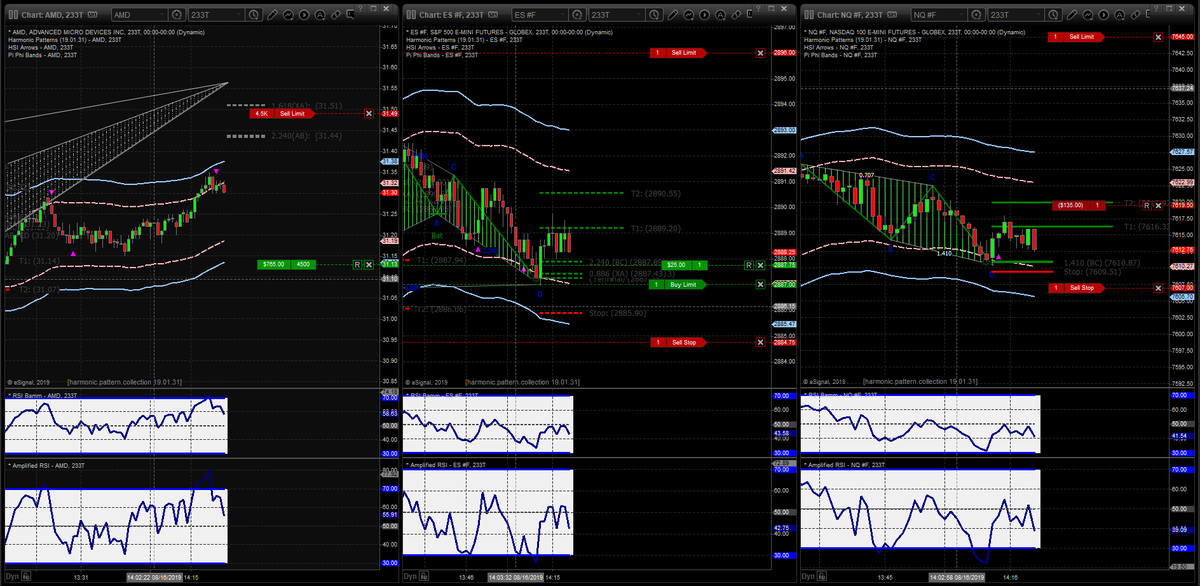This screenshot has height=586, width=1200.
Task: Select the ES $25.00 position marker
Action: pyautogui.click(x=684, y=265)
